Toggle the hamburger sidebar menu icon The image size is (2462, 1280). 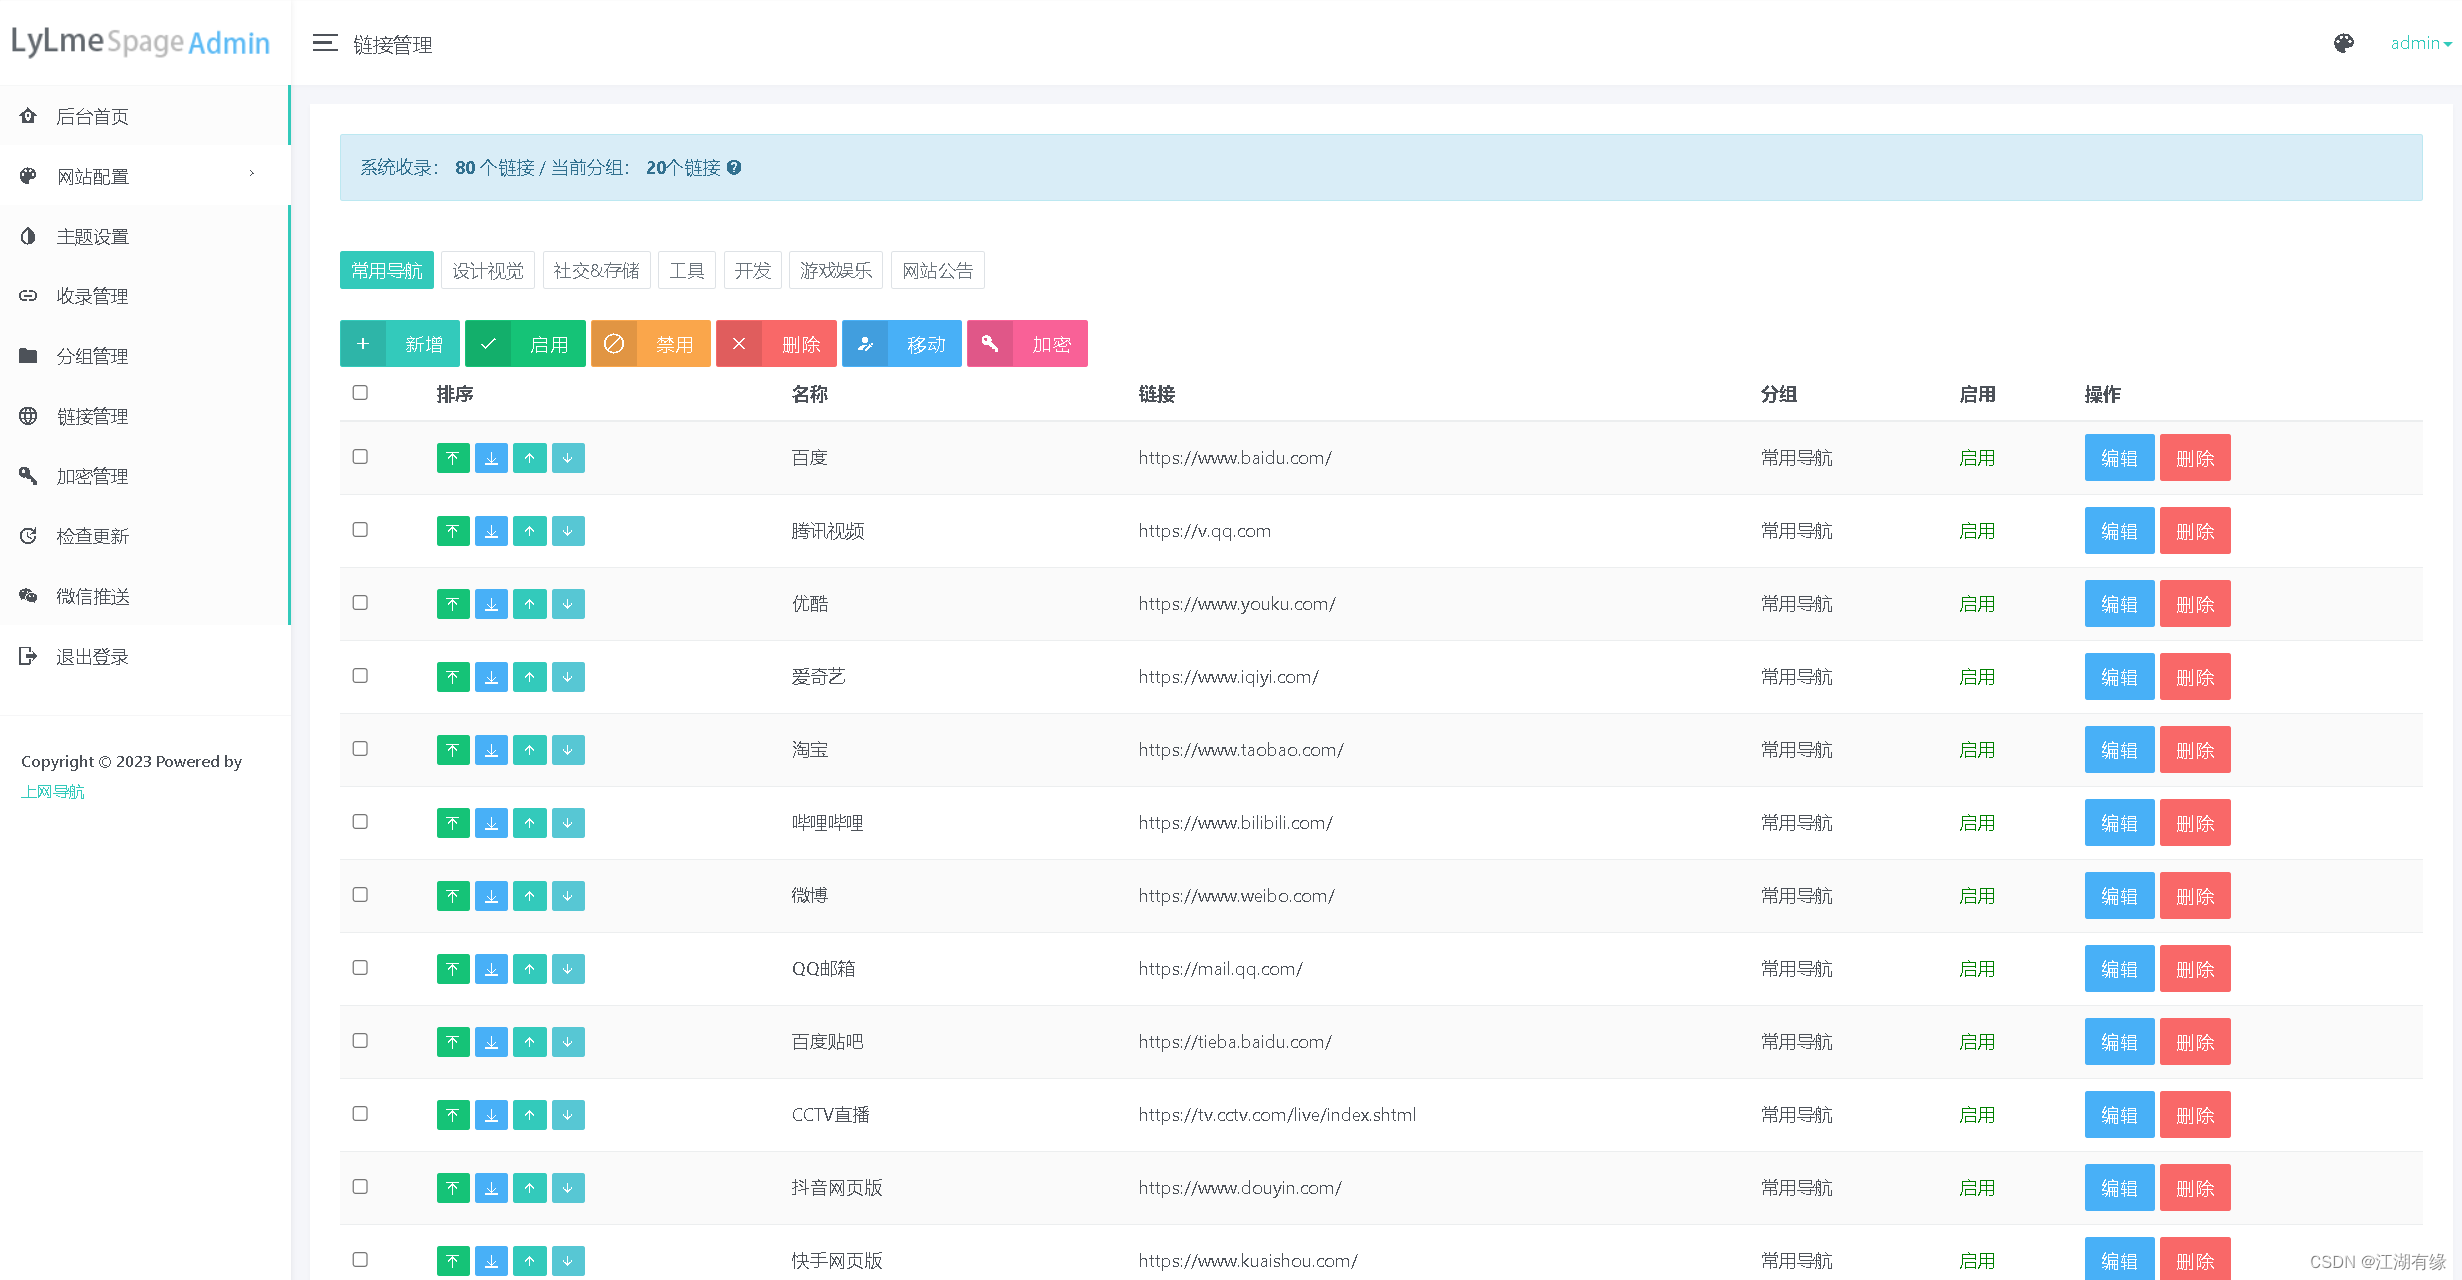pyautogui.click(x=325, y=43)
